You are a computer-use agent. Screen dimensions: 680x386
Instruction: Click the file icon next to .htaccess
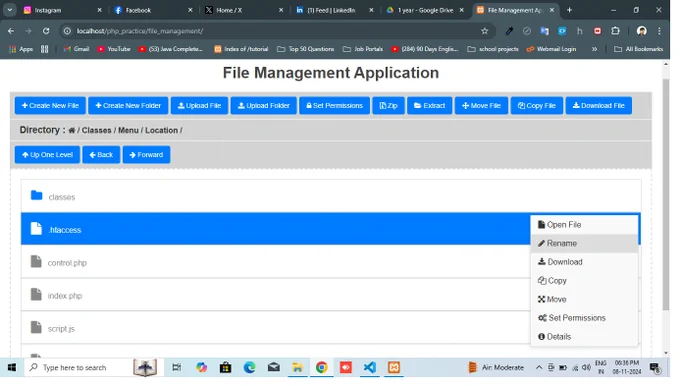point(36,229)
